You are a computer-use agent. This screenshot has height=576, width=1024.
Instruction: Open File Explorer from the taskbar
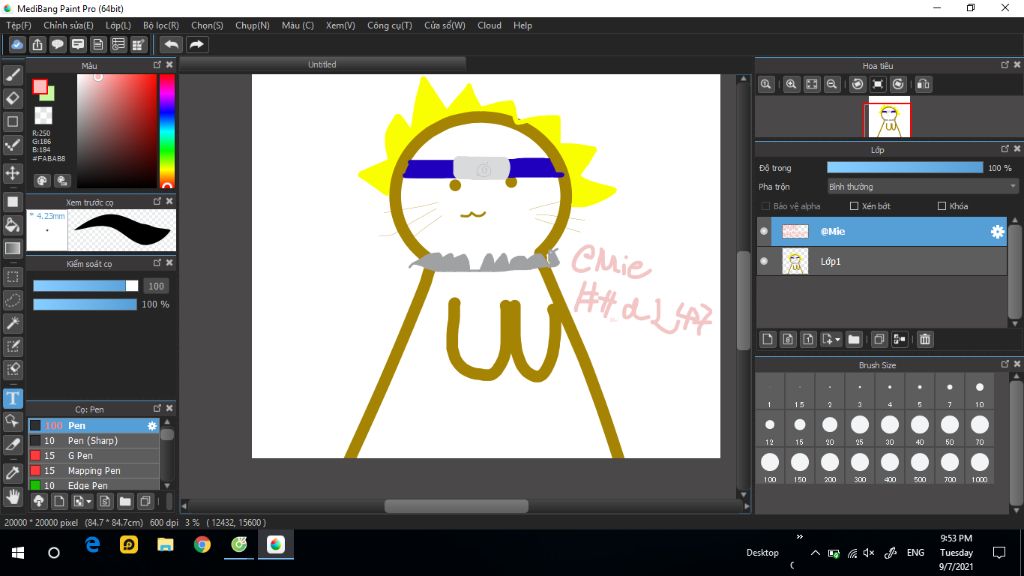coord(165,545)
